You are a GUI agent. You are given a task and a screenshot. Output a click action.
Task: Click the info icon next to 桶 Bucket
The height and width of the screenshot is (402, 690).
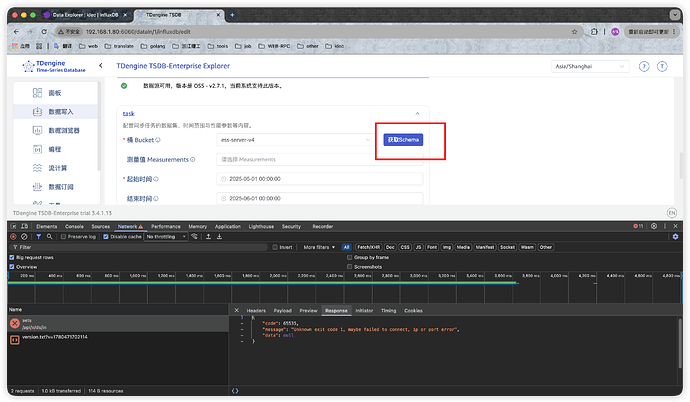[158, 140]
